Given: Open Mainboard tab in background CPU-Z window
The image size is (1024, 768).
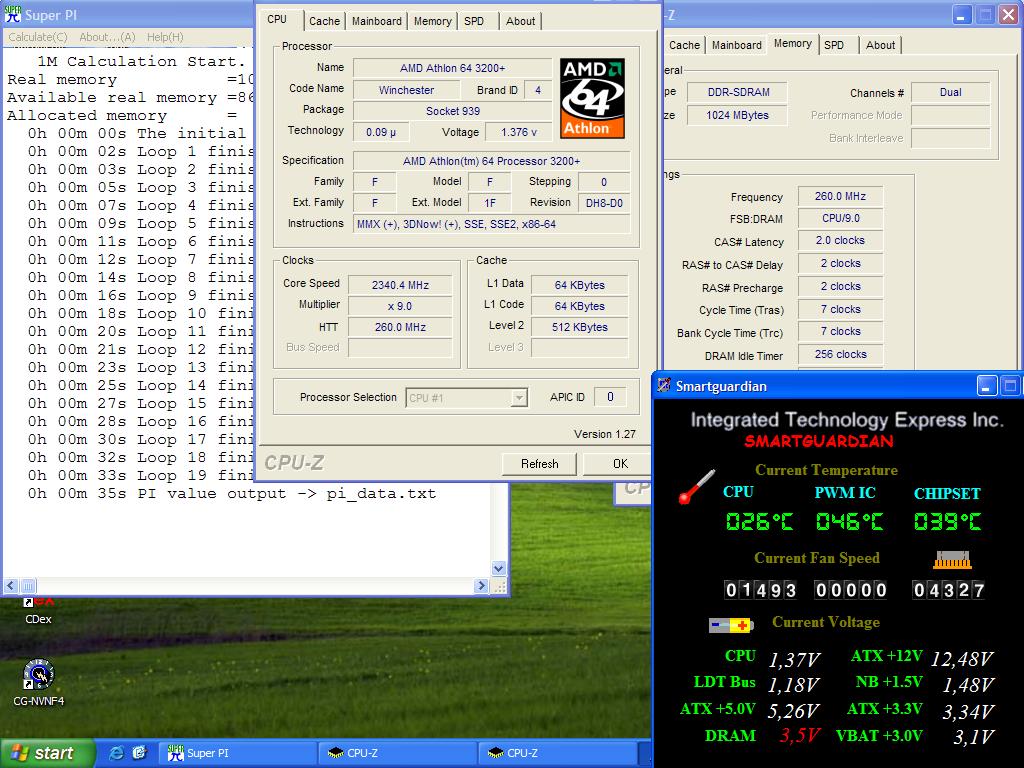Looking at the screenshot, I should tap(737, 45).
